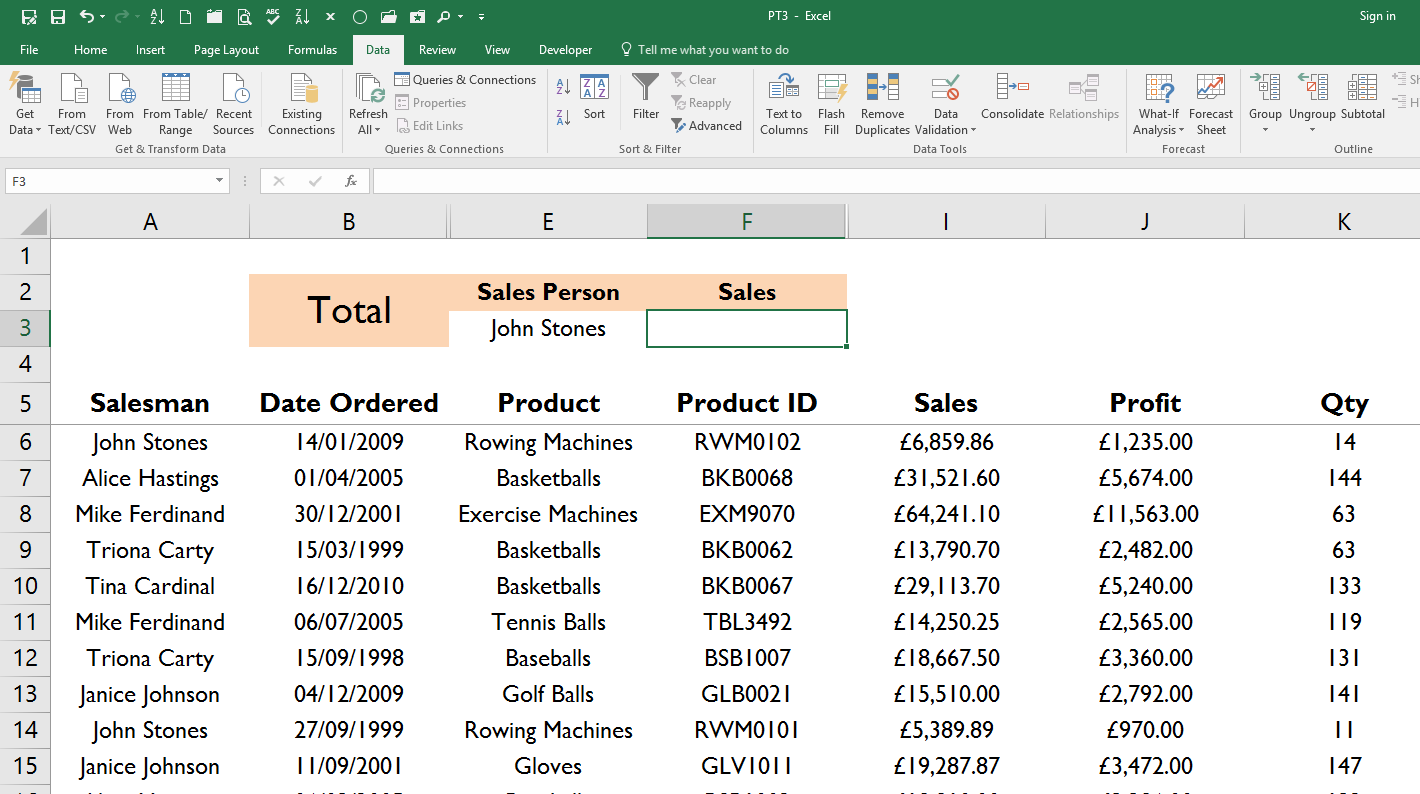Screen dimensions: 1420x794
Task: Expand the Name Box dropdown
Action: 222,181
